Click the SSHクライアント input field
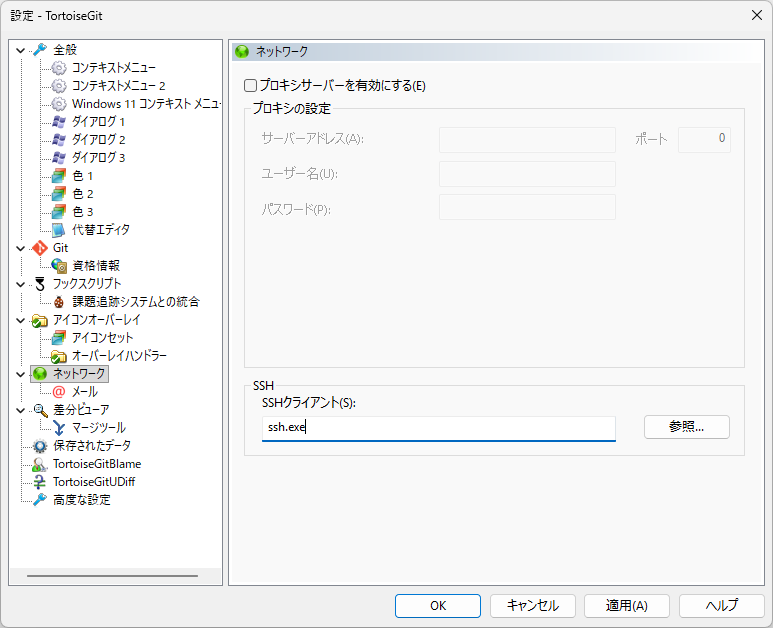The height and width of the screenshot is (628, 773). pyautogui.click(x=439, y=428)
